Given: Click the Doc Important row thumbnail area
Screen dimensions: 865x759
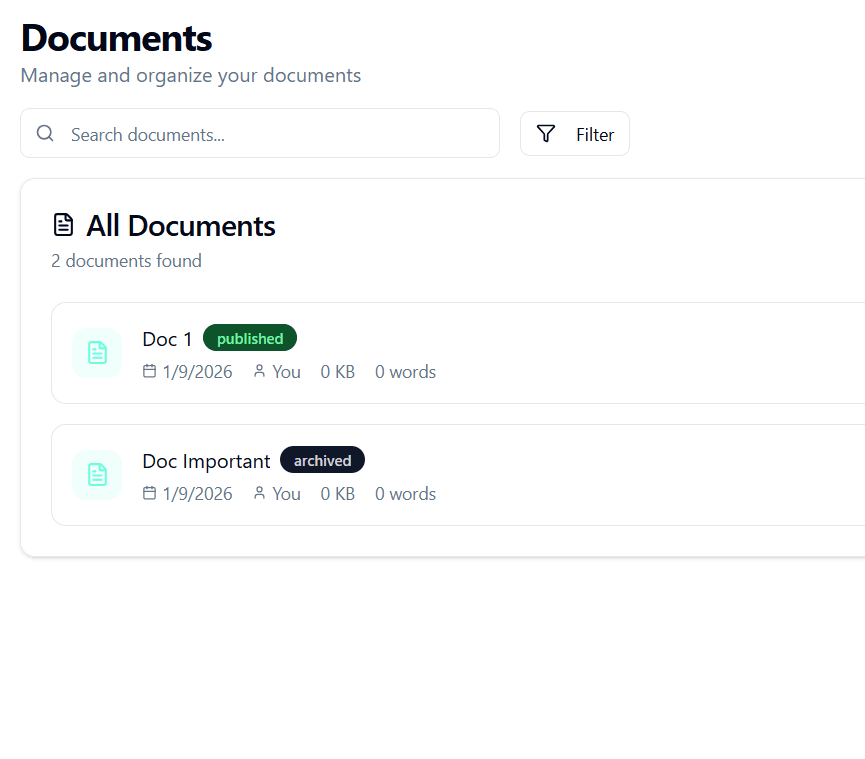Looking at the screenshot, I should [x=97, y=475].
